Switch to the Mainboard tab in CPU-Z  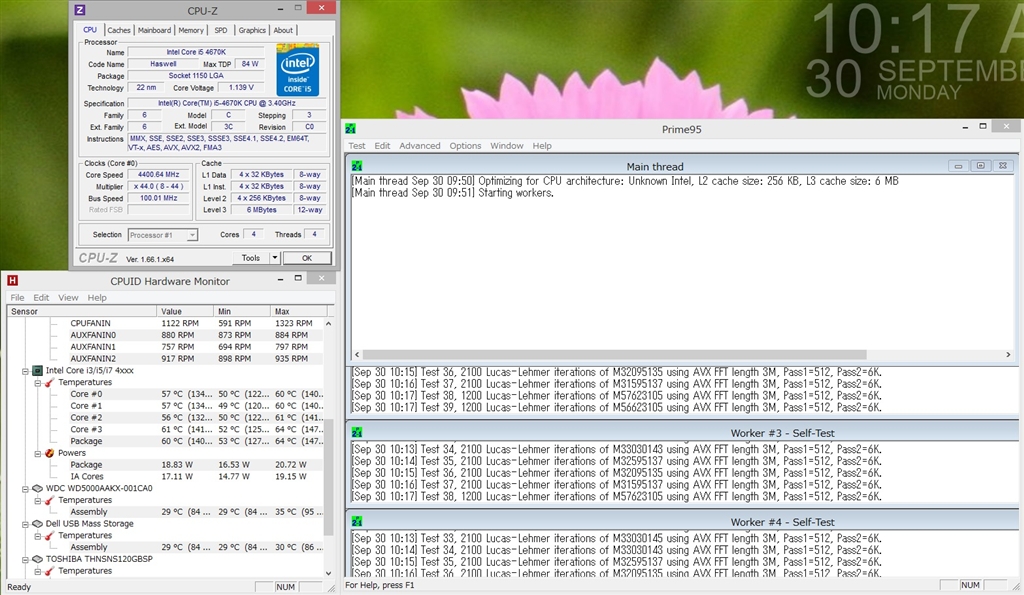(x=154, y=30)
